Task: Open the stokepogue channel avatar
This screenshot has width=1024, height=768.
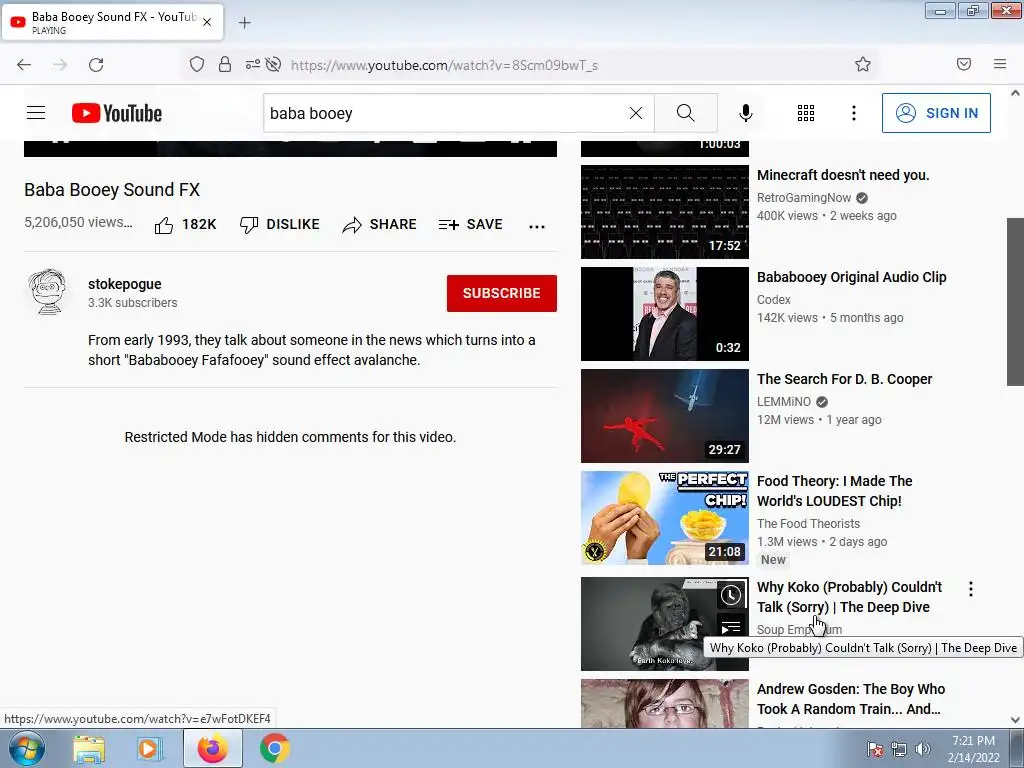Action: coord(48,291)
